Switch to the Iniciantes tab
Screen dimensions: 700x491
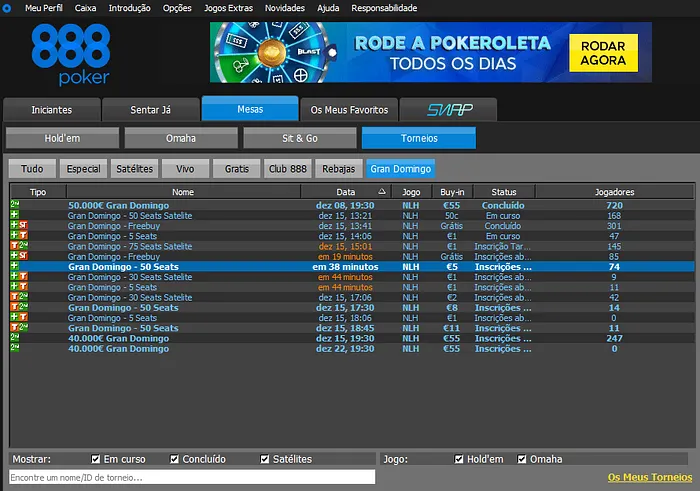52,110
